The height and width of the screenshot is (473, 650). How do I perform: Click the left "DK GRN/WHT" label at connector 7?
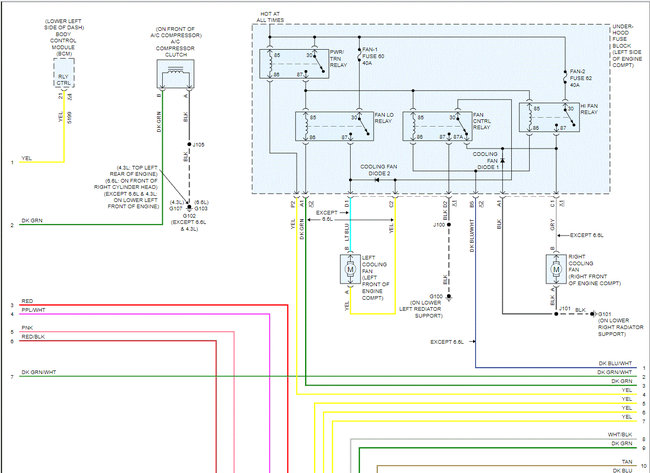39,372
